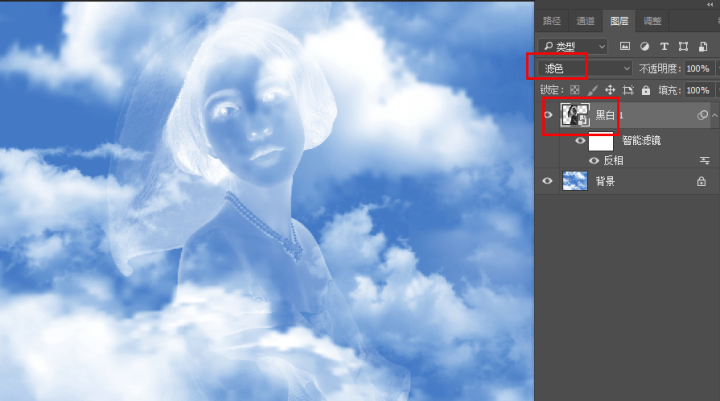The height and width of the screenshot is (401, 720).
Task: Switch to the 通道 tab
Action: click(x=586, y=20)
